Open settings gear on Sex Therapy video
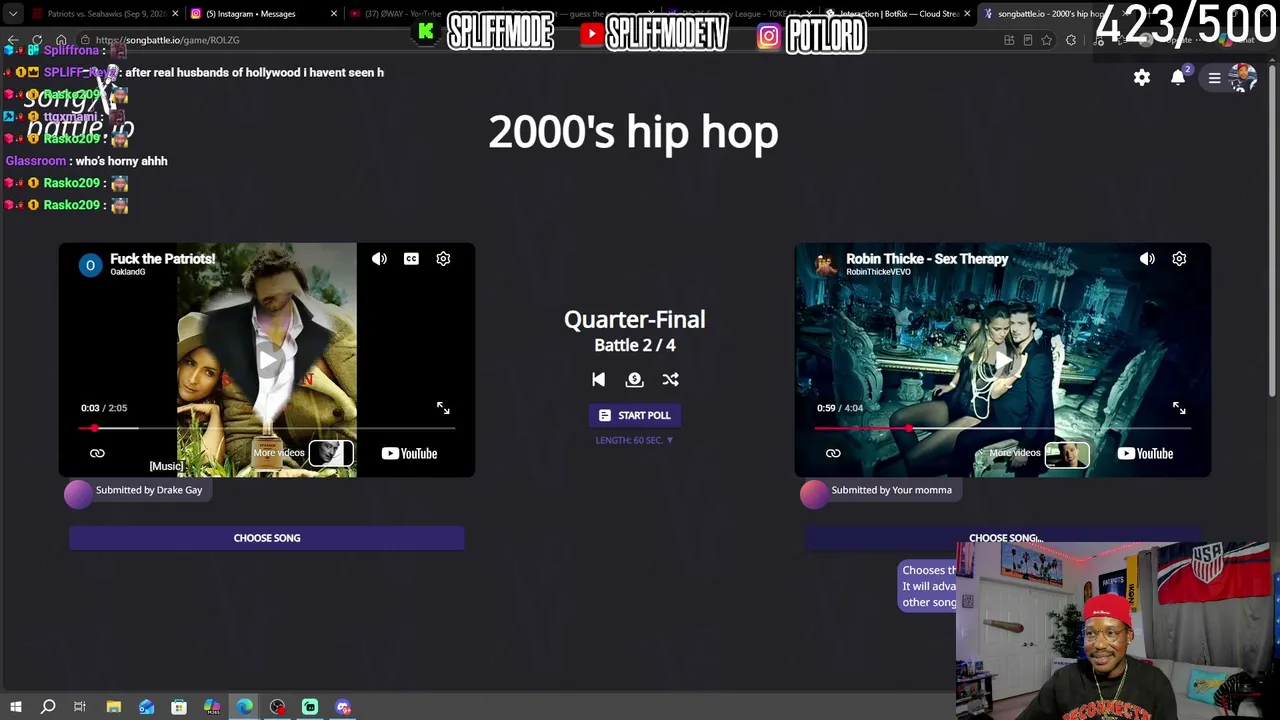This screenshot has width=1280, height=720. [1179, 259]
